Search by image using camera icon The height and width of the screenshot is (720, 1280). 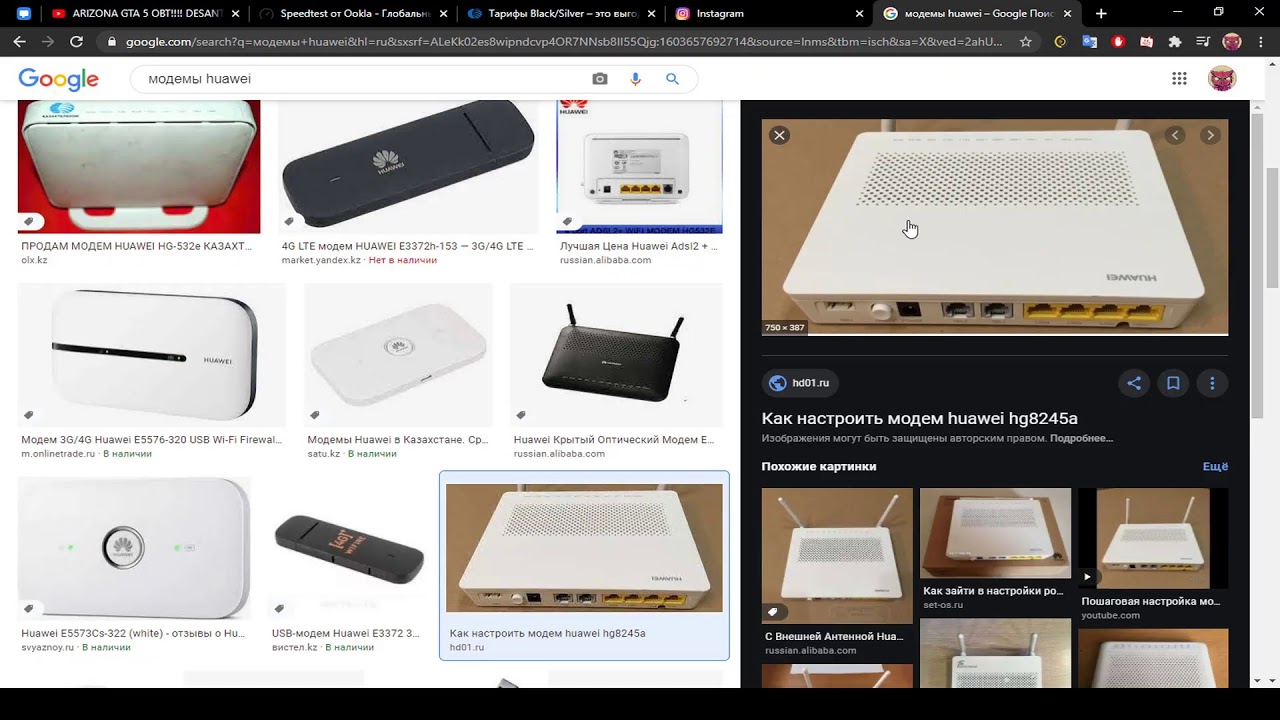coord(600,79)
